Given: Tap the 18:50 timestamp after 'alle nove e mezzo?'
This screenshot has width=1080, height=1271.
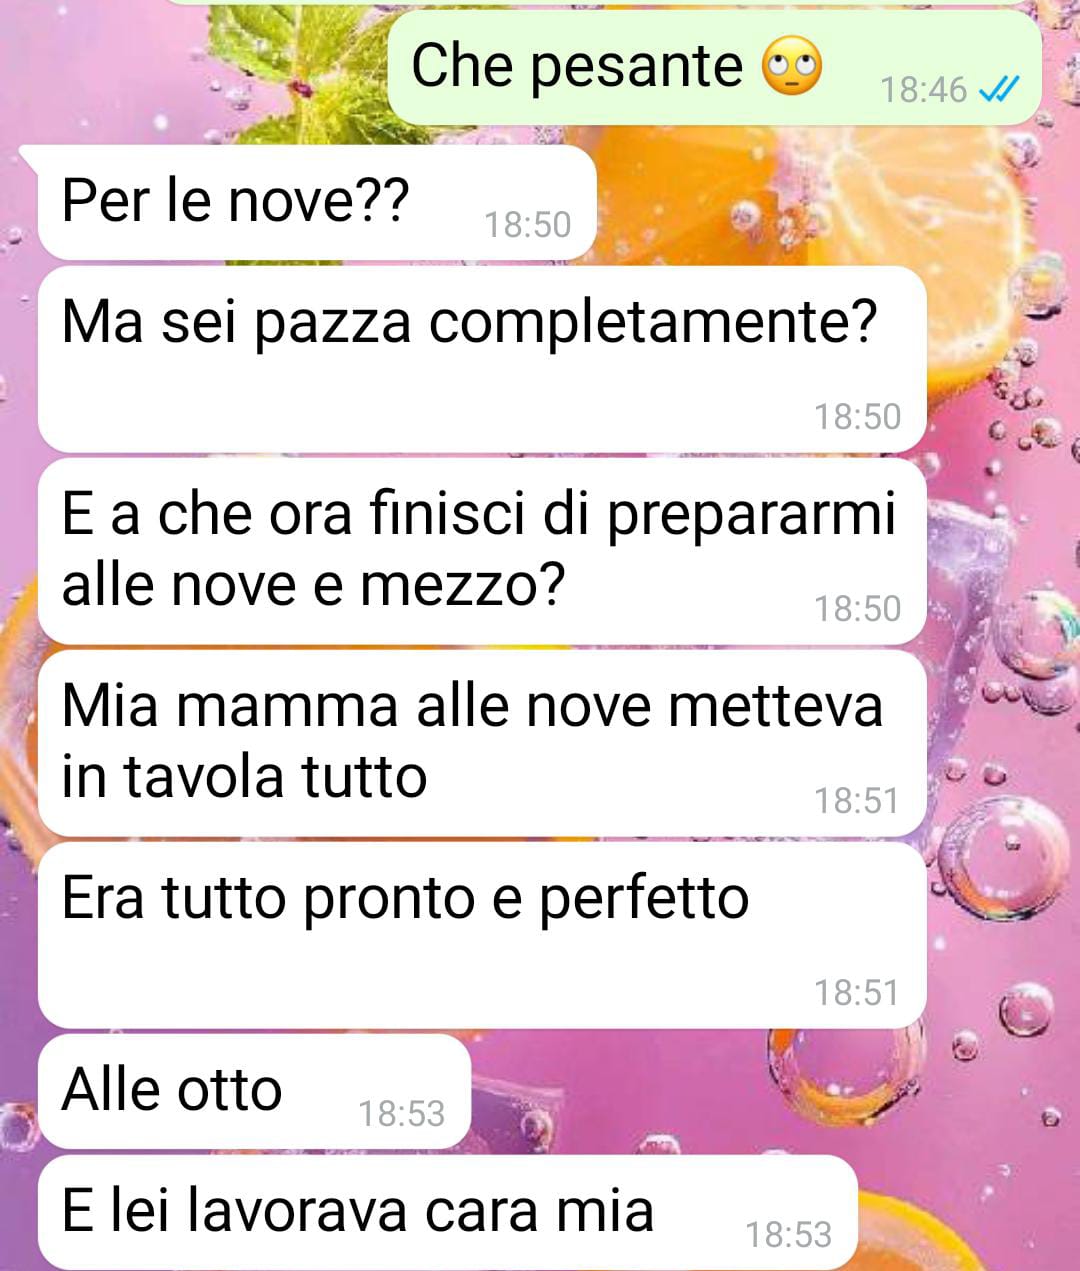Looking at the screenshot, I should (x=857, y=609).
